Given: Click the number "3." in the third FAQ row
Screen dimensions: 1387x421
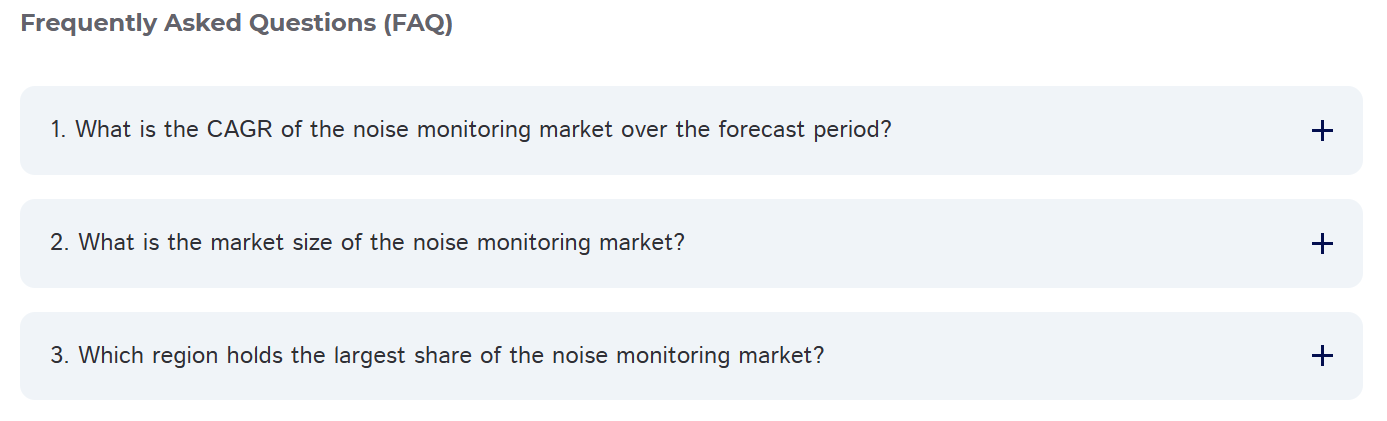Looking at the screenshot, I should pos(59,356).
